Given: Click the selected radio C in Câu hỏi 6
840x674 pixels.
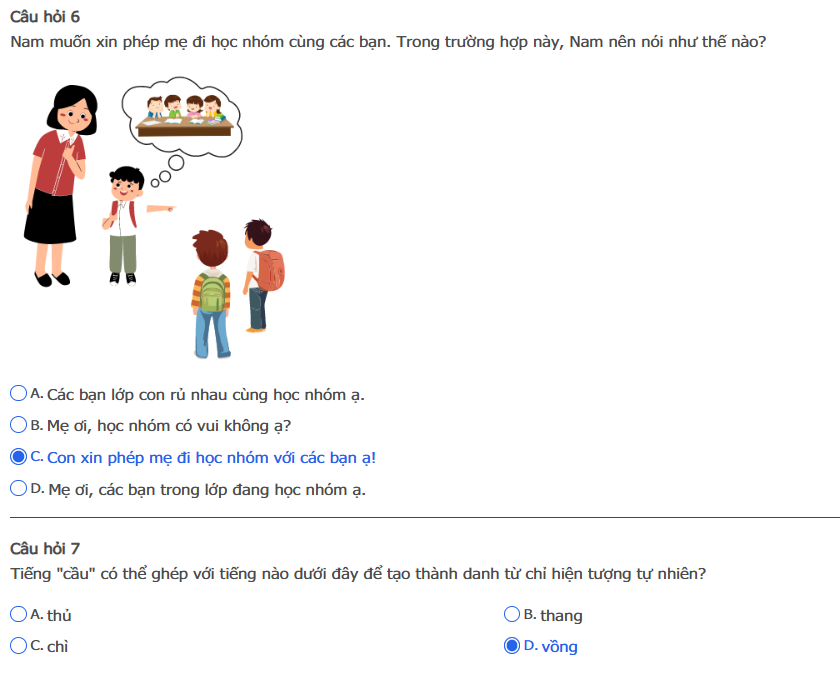Looking at the screenshot, I should click(18, 457).
